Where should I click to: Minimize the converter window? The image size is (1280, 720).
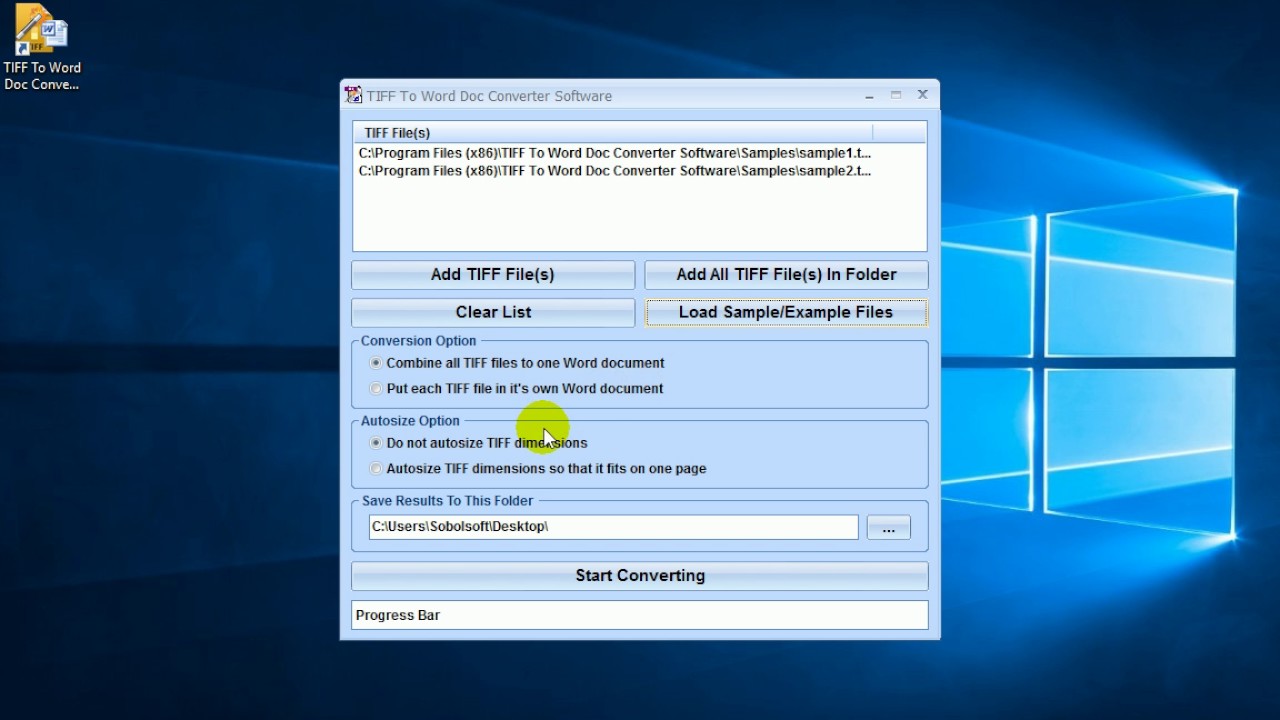click(x=870, y=96)
